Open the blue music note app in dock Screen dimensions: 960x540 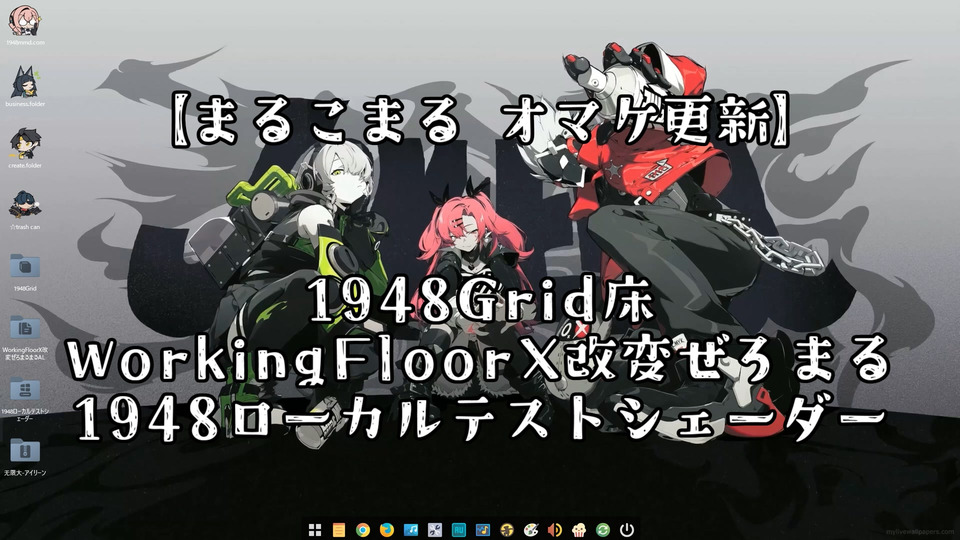411,530
